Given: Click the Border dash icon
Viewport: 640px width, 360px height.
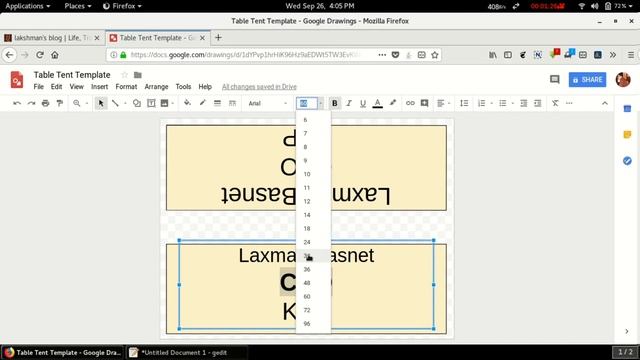Looking at the screenshot, I should pyautogui.click(x=232, y=103).
